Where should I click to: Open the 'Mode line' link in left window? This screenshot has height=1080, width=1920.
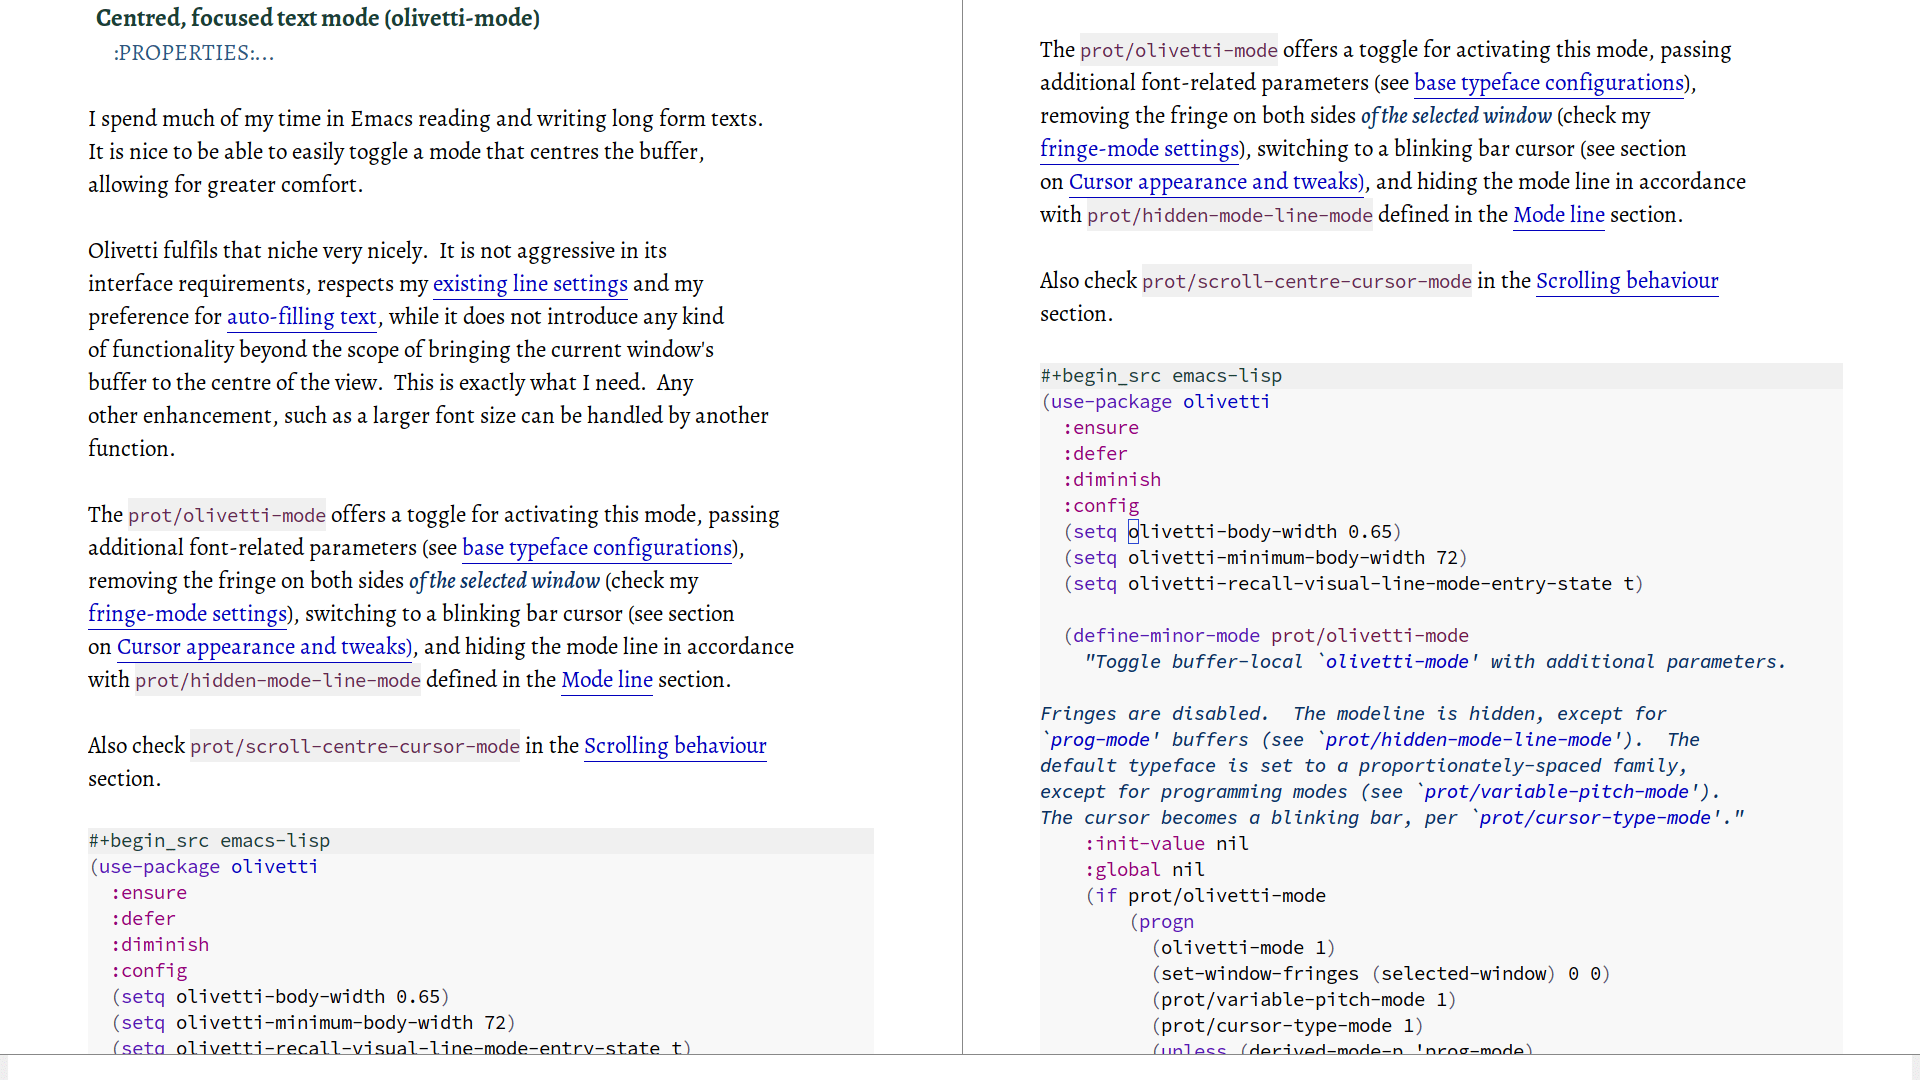click(607, 680)
